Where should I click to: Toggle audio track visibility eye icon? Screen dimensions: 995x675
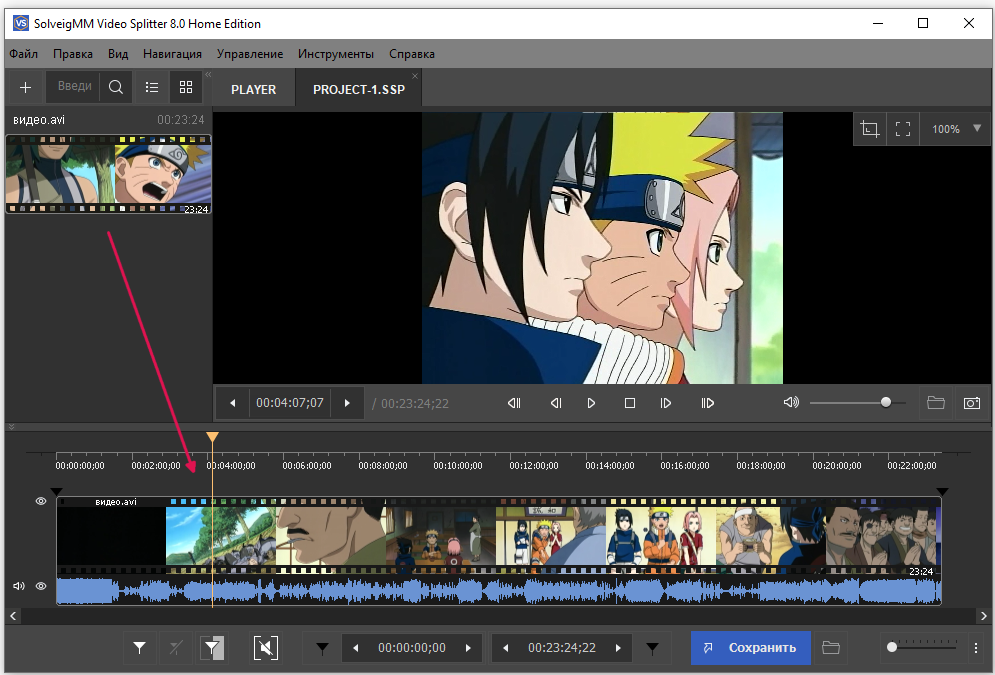click(41, 586)
